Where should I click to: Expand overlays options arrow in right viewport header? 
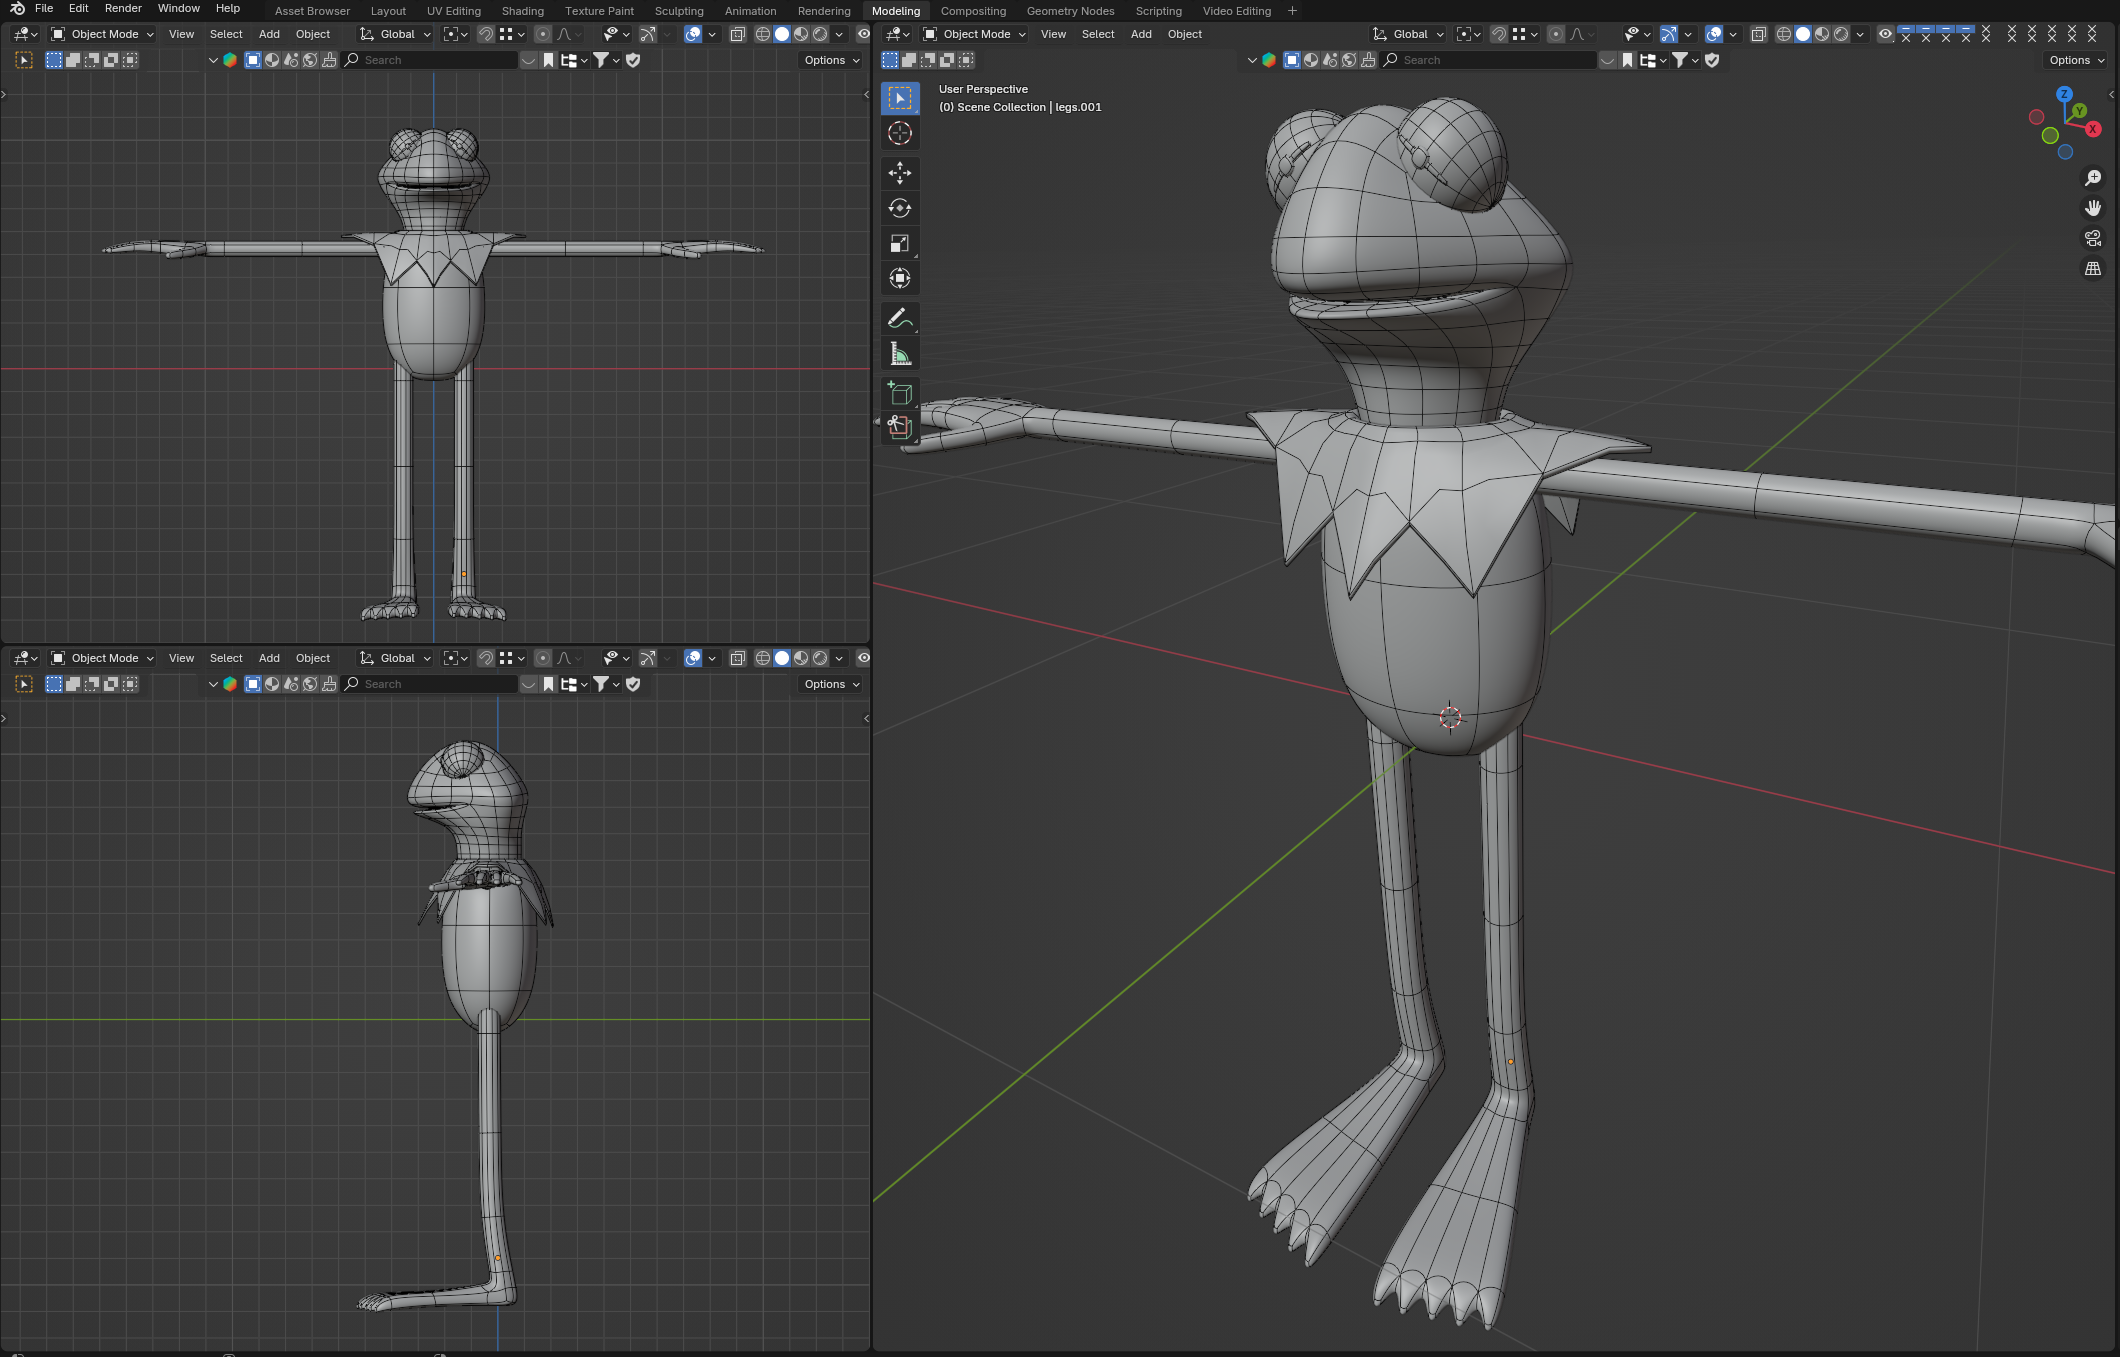click(1733, 34)
